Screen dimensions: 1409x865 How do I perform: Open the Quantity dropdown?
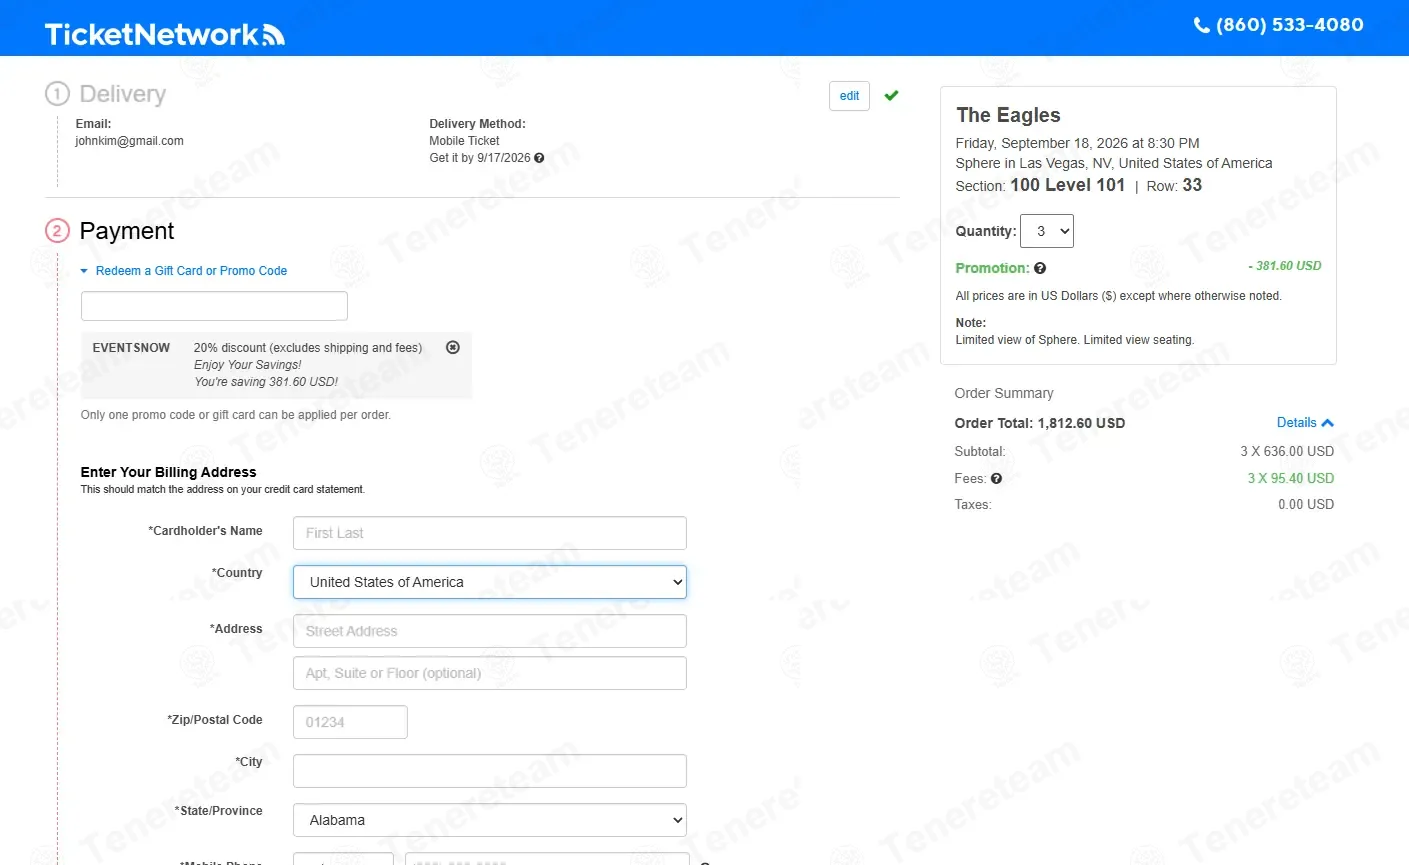(1047, 231)
